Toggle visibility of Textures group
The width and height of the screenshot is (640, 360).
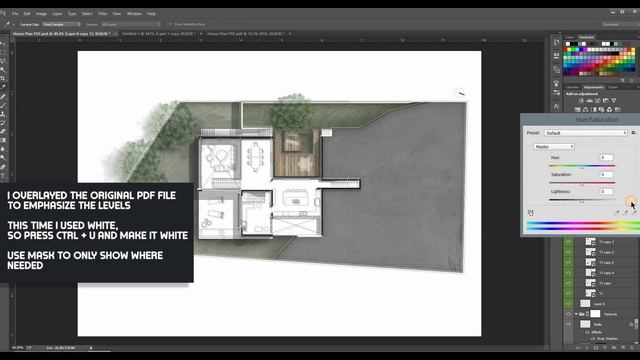568,314
